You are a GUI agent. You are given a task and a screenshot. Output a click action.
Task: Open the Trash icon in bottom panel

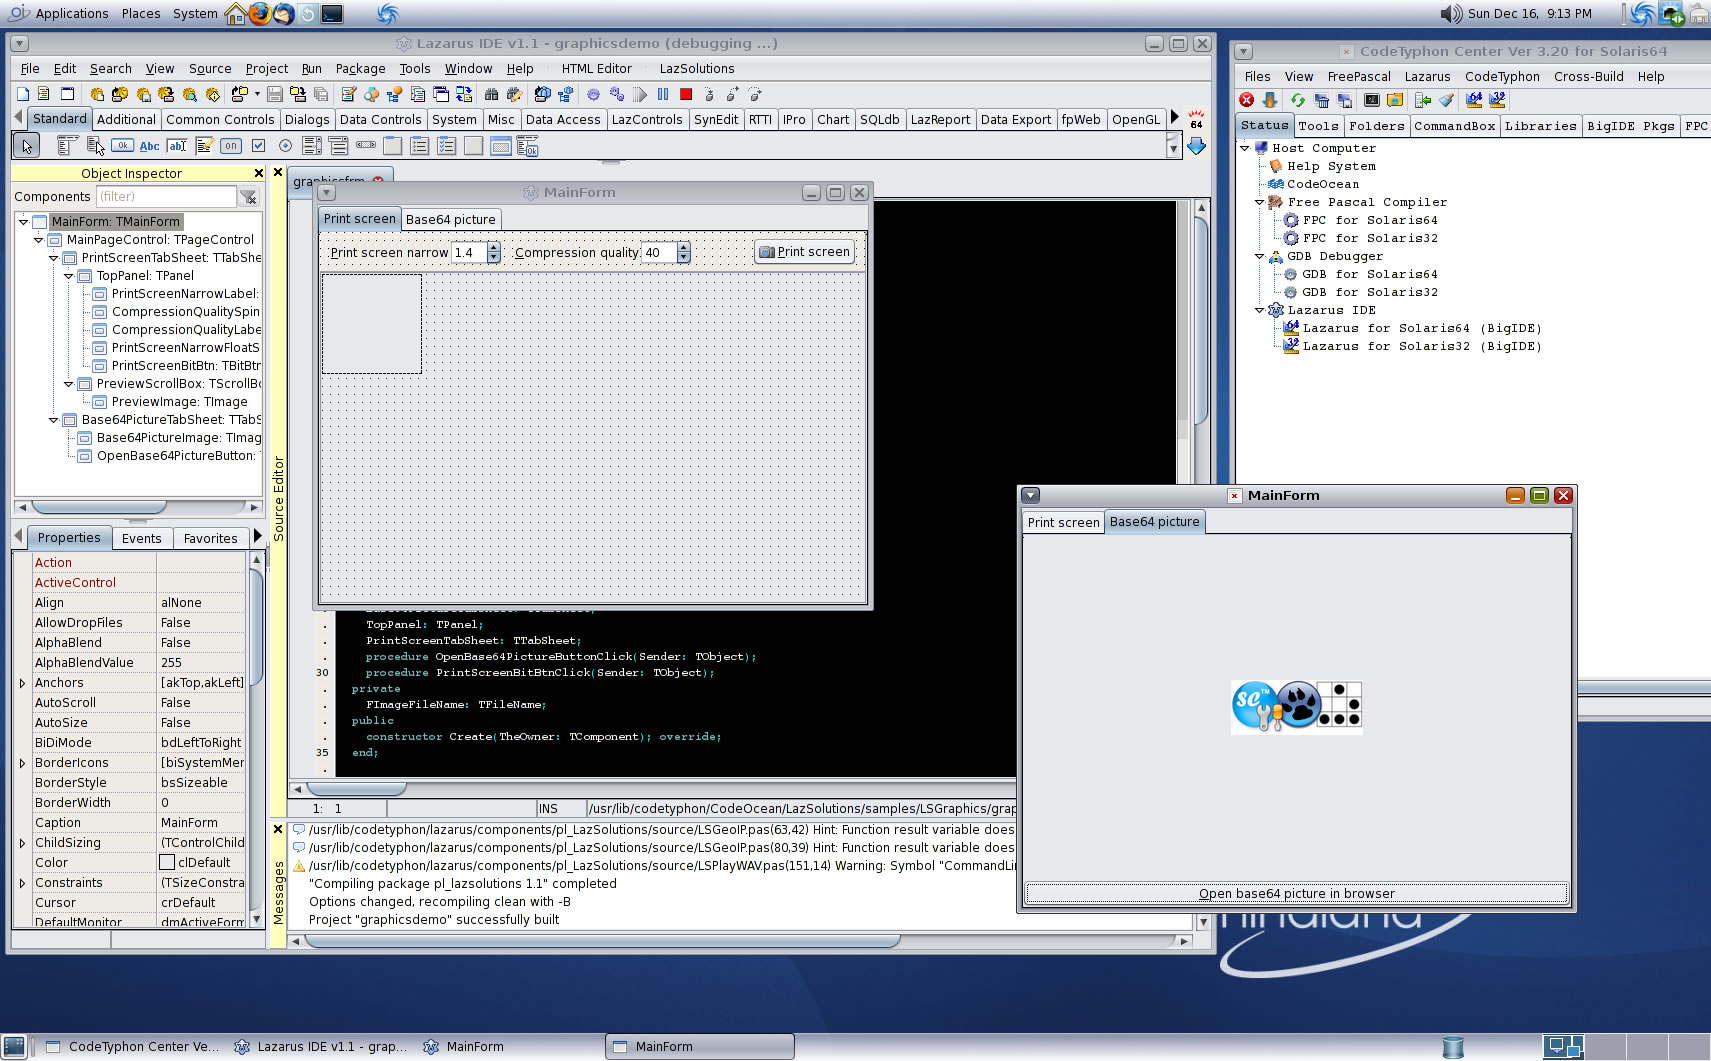pyautogui.click(x=1453, y=1047)
